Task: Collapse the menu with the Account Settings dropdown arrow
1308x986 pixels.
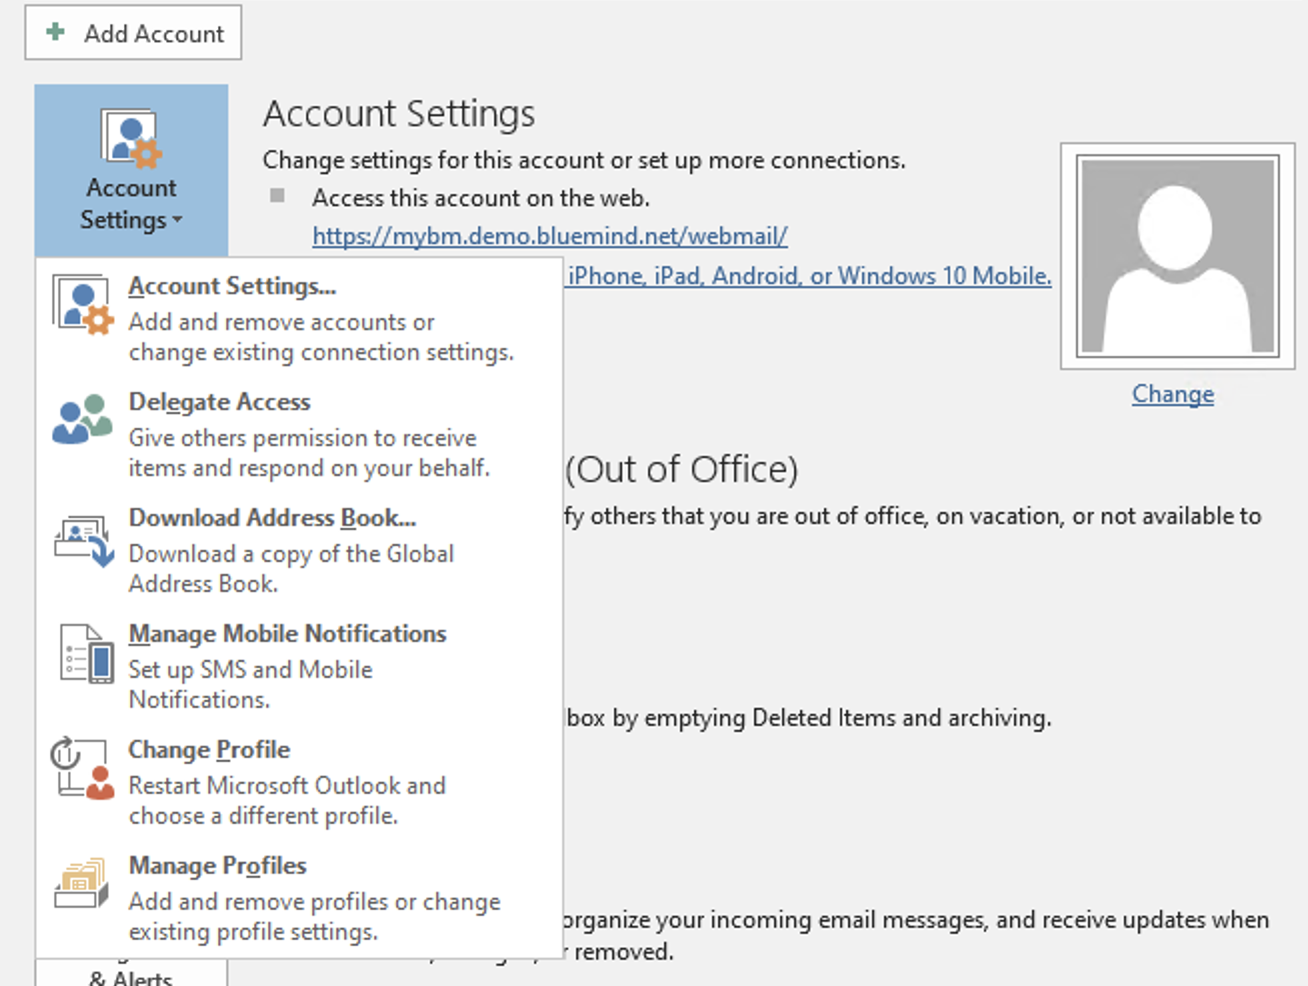Action: (177, 220)
